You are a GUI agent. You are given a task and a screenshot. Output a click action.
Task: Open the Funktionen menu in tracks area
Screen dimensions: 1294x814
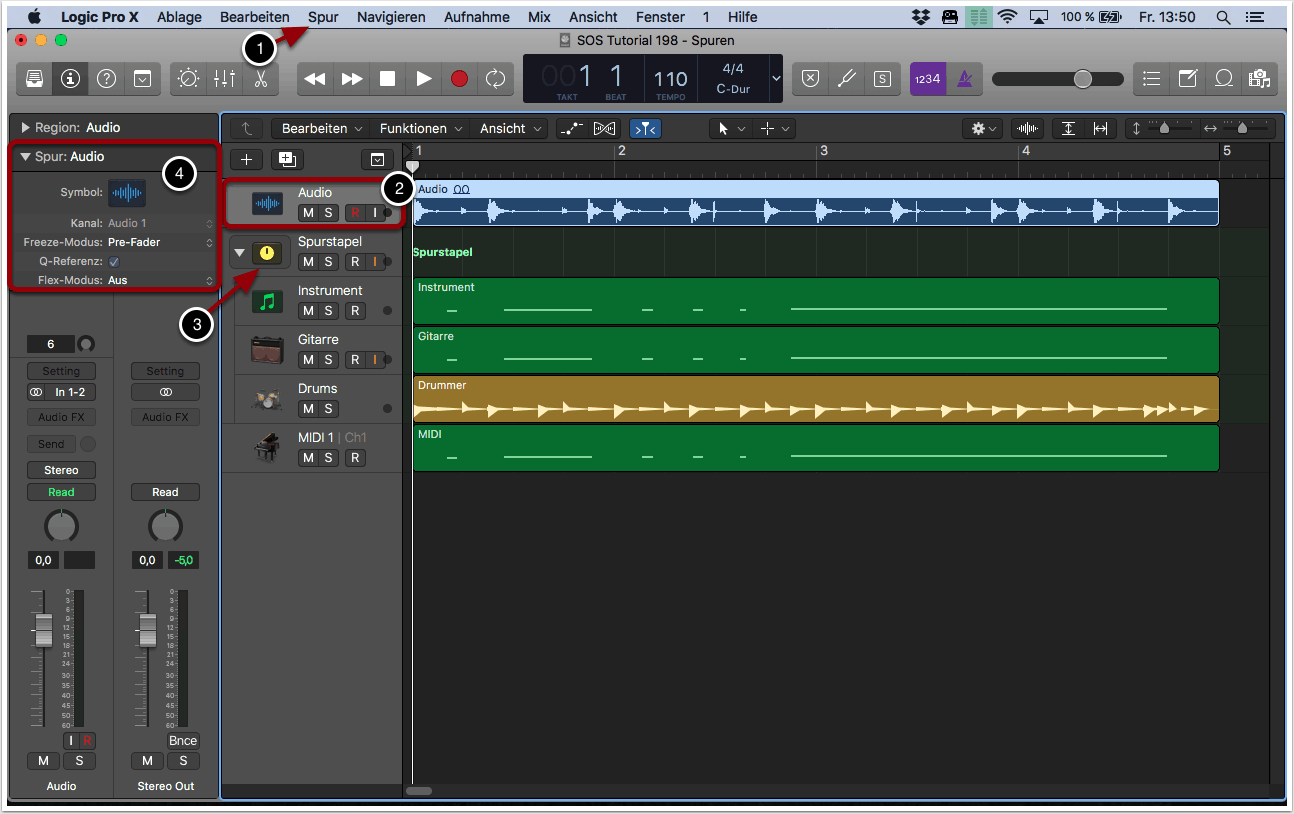(x=419, y=128)
